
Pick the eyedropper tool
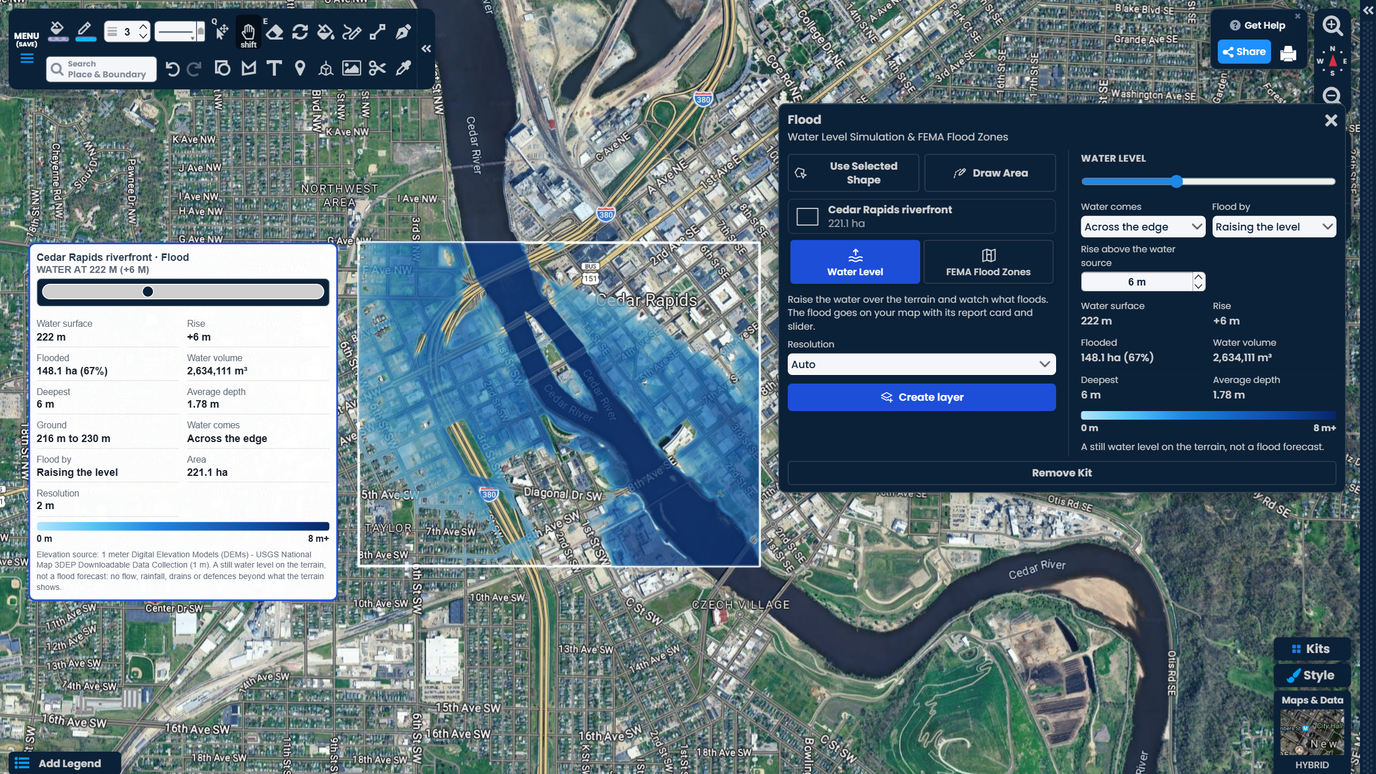click(404, 68)
